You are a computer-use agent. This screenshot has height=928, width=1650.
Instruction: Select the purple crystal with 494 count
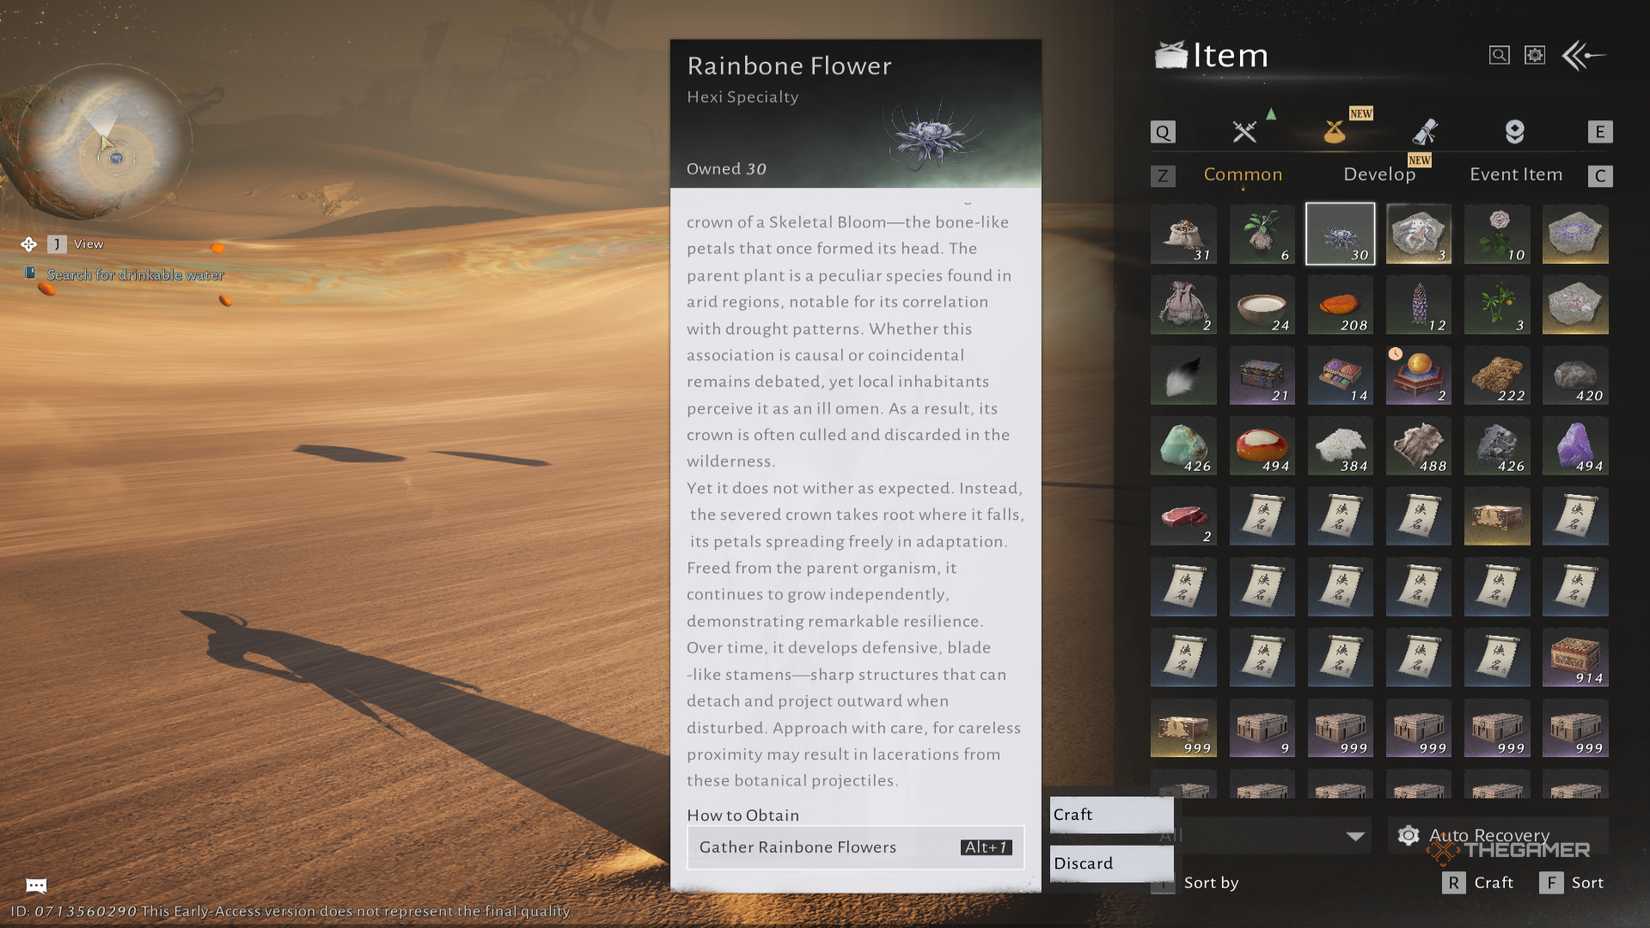pos(1575,446)
